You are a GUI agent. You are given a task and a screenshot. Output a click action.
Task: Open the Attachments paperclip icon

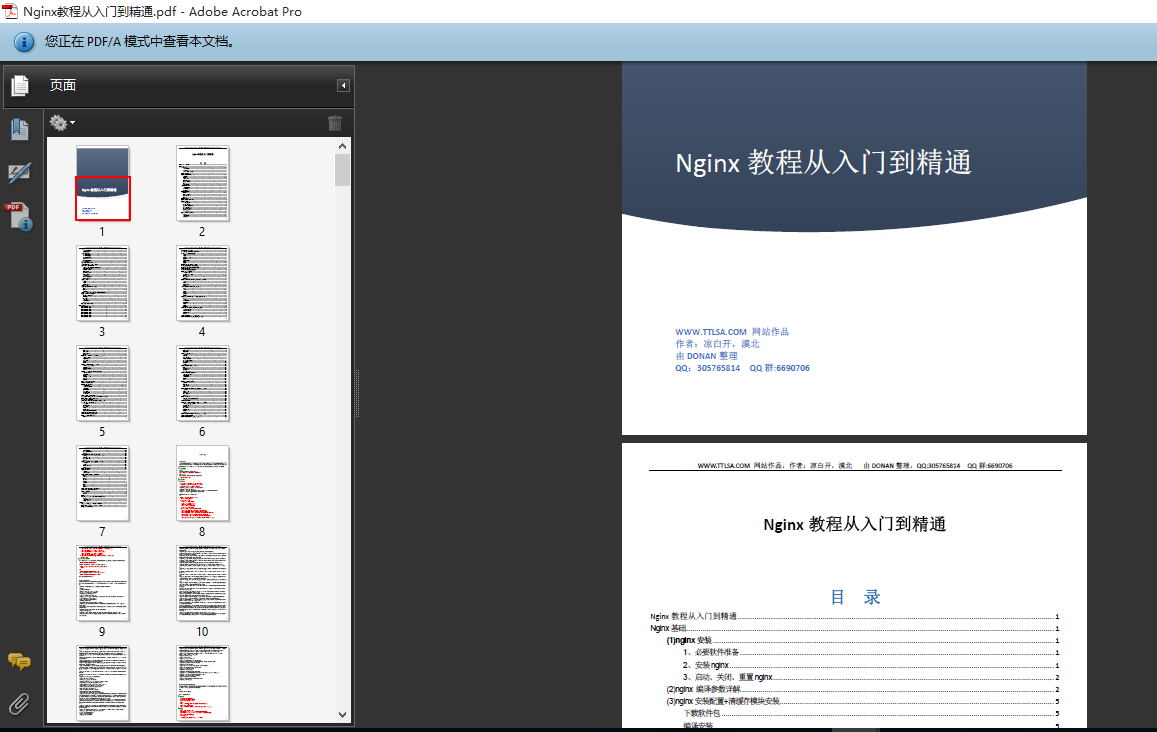pyautogui.click(x=19, y=704)
